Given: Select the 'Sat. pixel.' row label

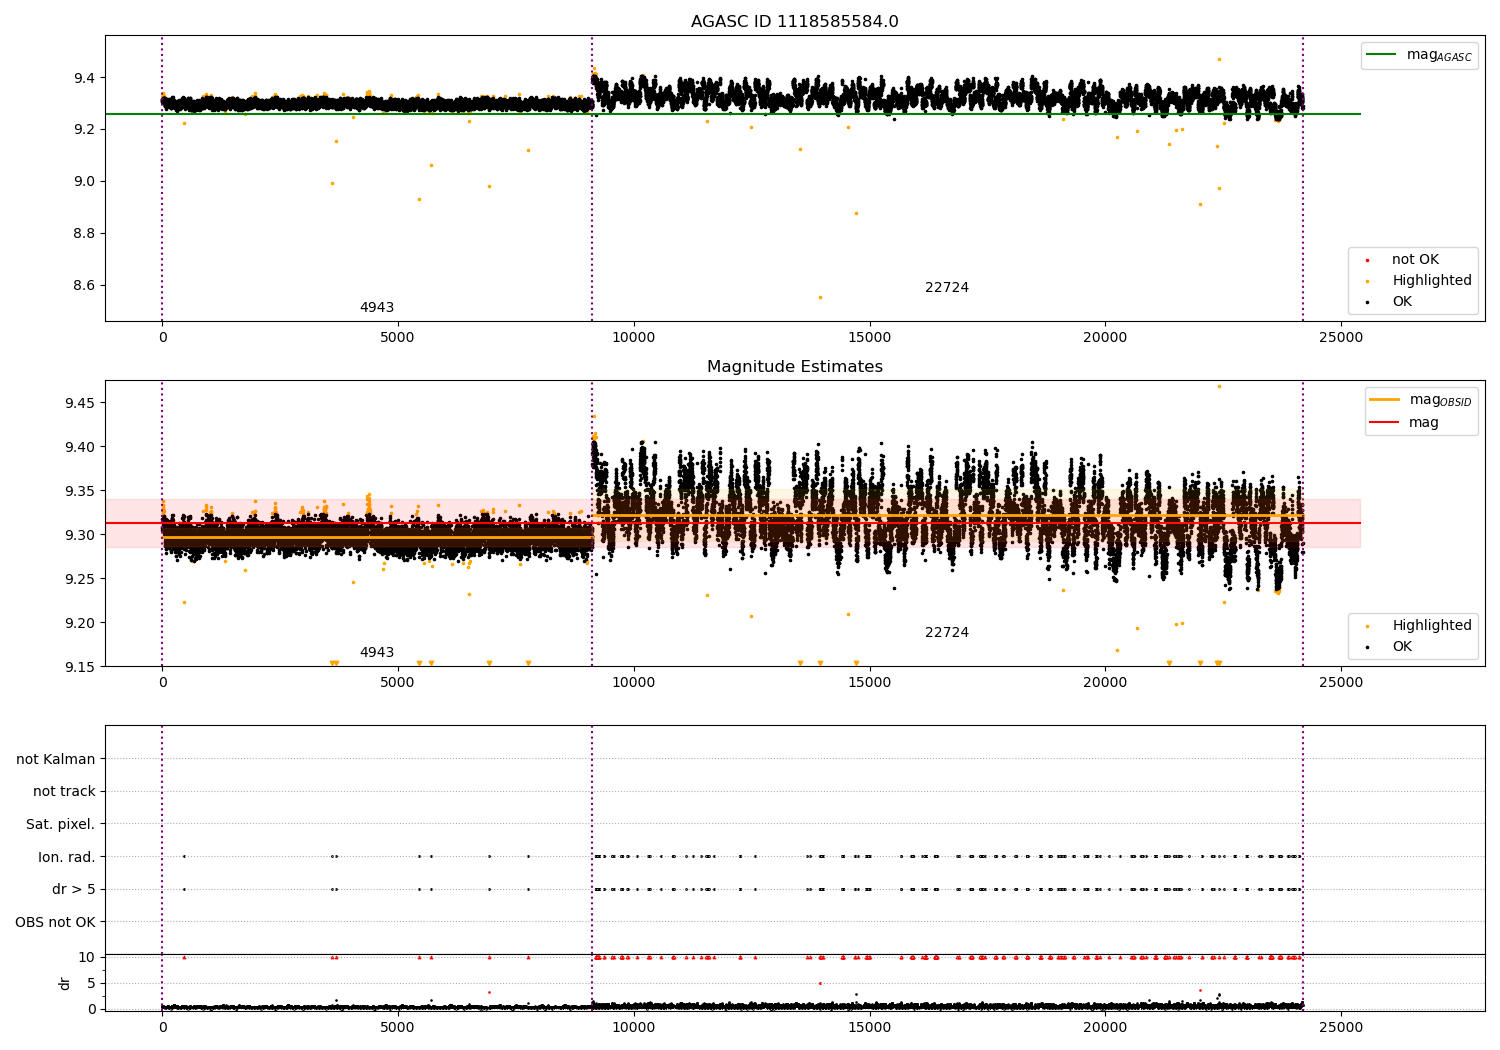Looking at the screenshot, I should click(x=61, y=825).
